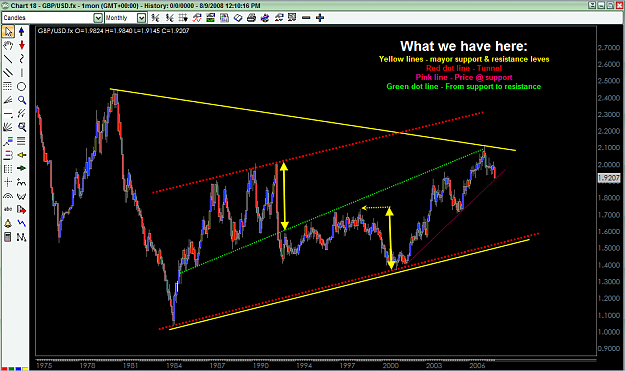
Task: Click the zoom in plus toolbar button
Action: click(x=320, y=18)
